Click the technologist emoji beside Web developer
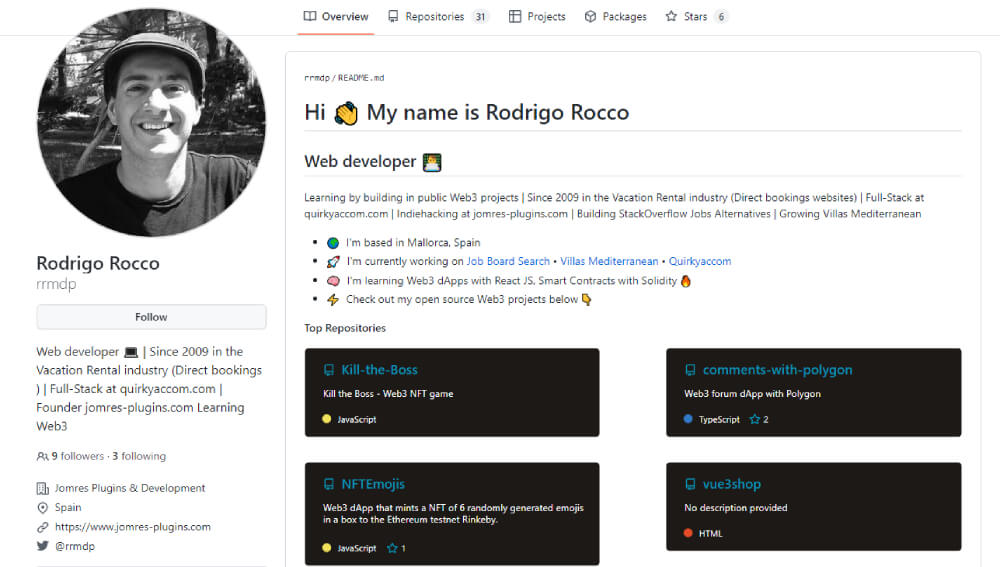Image resolution: width=1000 pixels, height=567 pixels. pos(432,163)
